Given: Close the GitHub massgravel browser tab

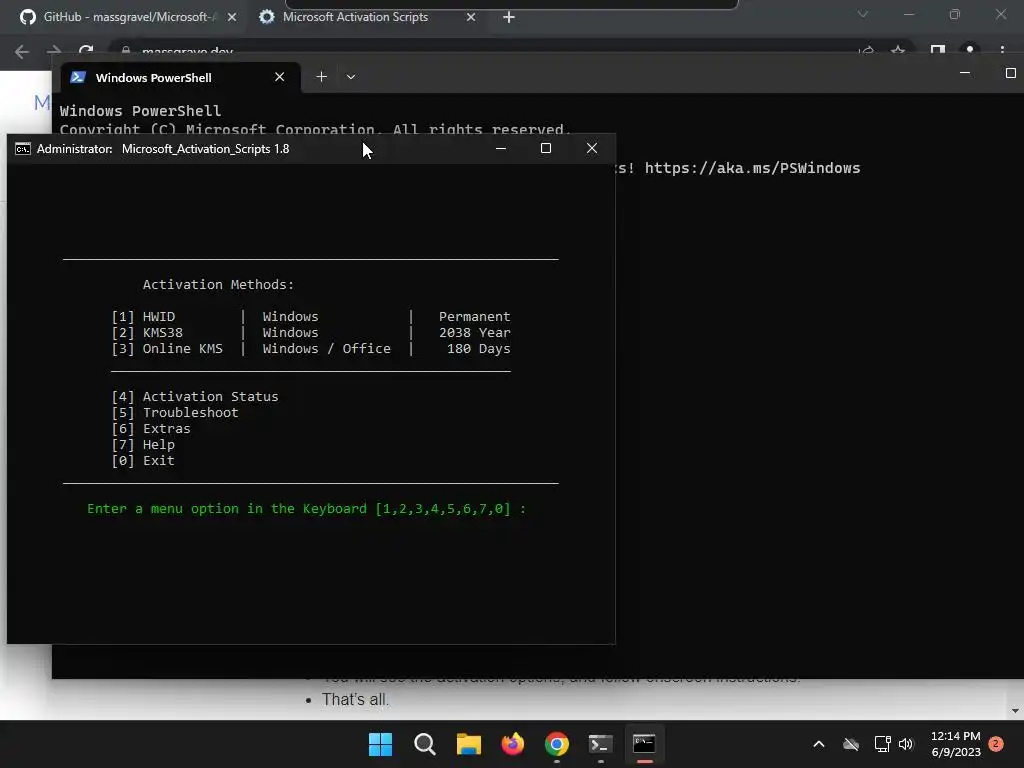Looking at the screenshot, I should (x=232, y=18).
